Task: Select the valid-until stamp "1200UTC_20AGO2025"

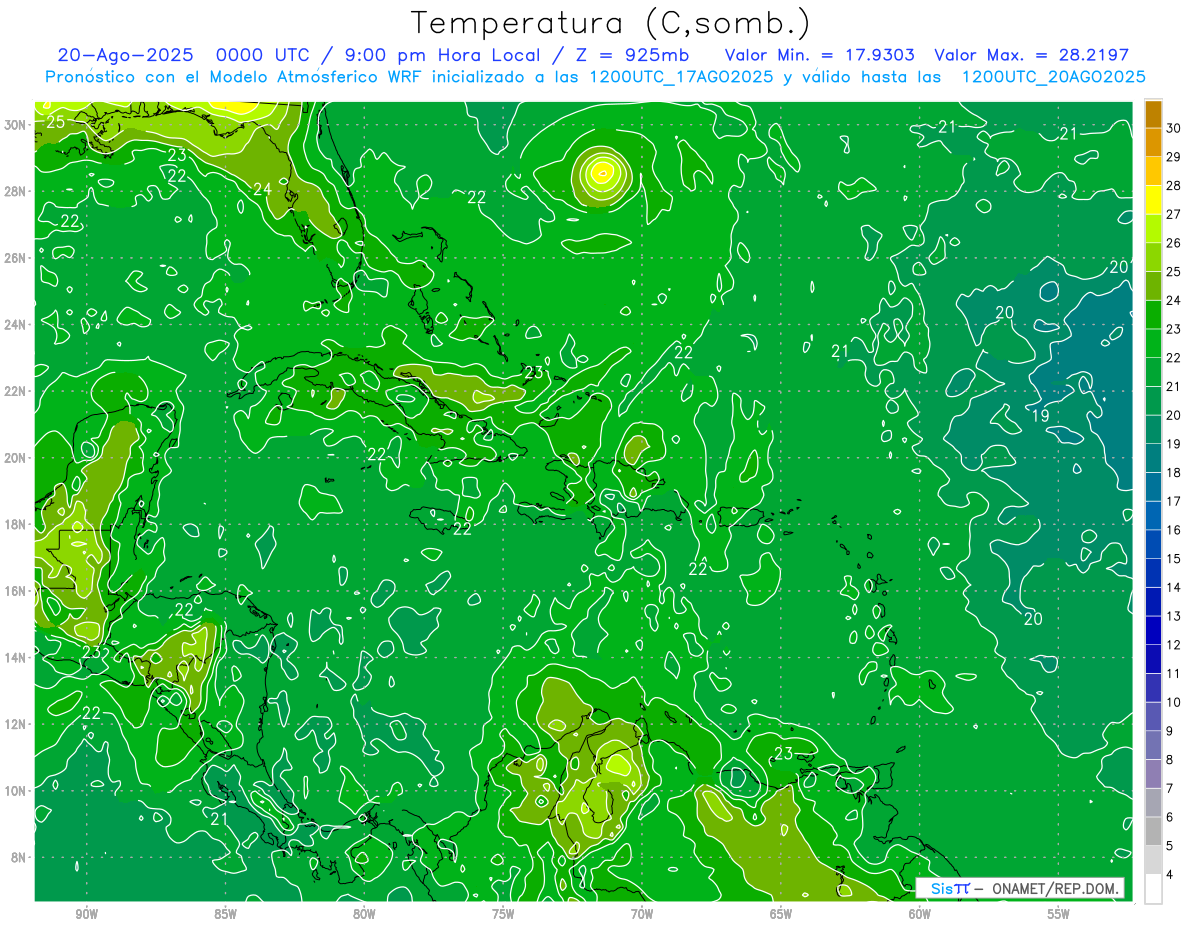Action: (x=1053, y=77)
